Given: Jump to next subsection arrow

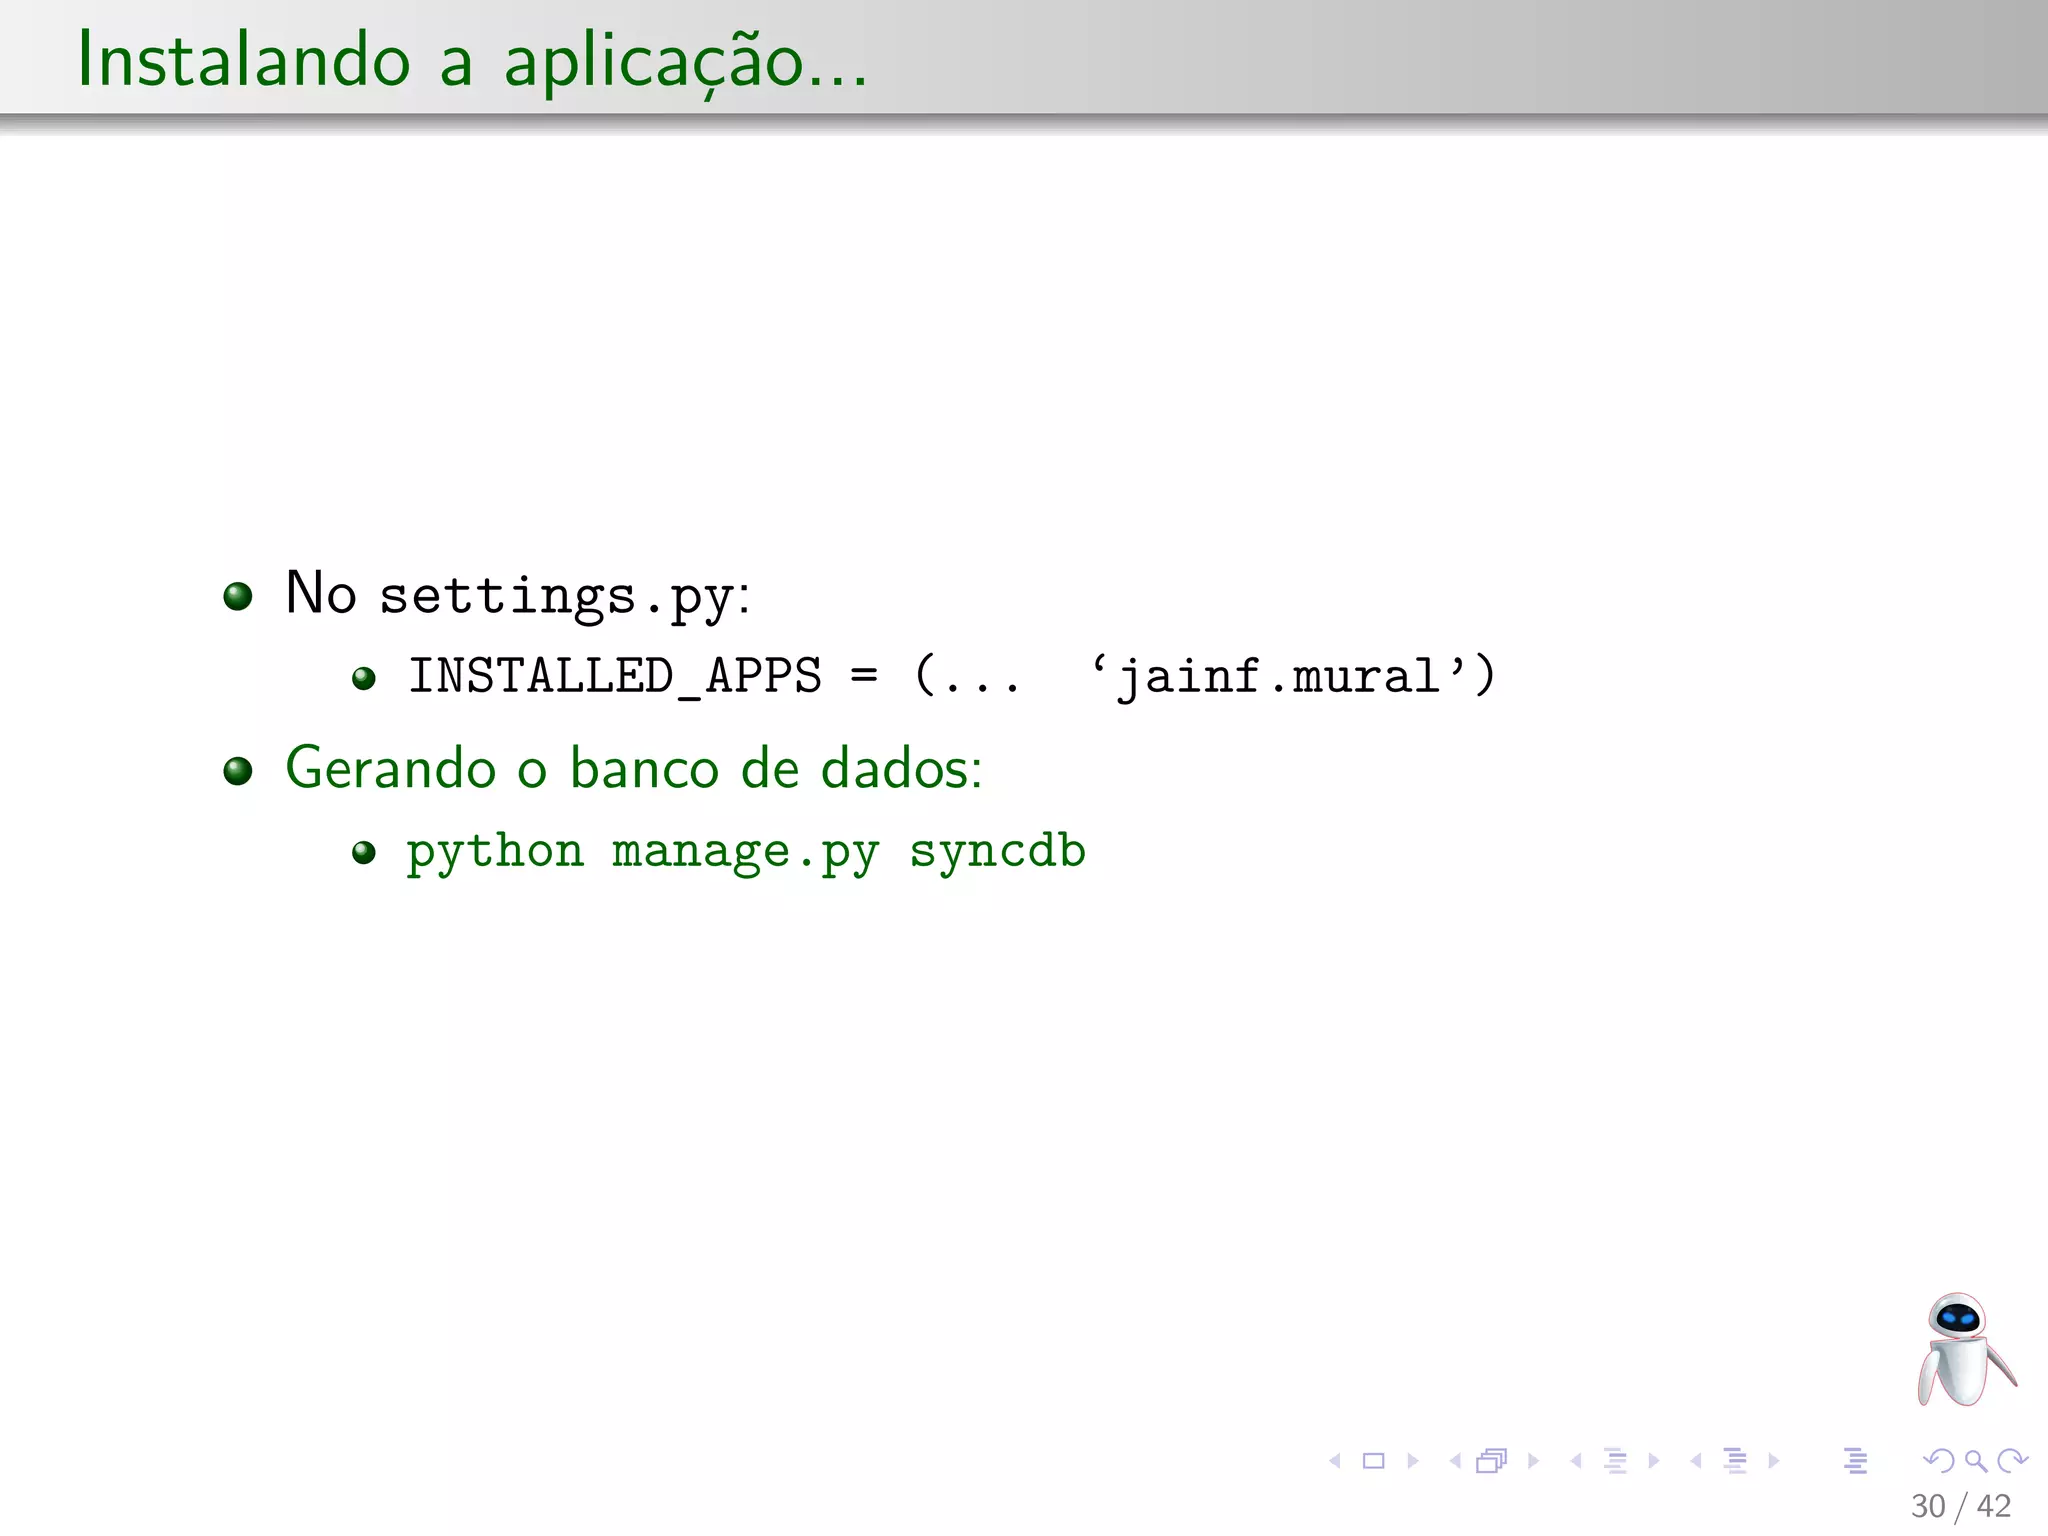Looking at the screenshot, I should (1654, 1461).
